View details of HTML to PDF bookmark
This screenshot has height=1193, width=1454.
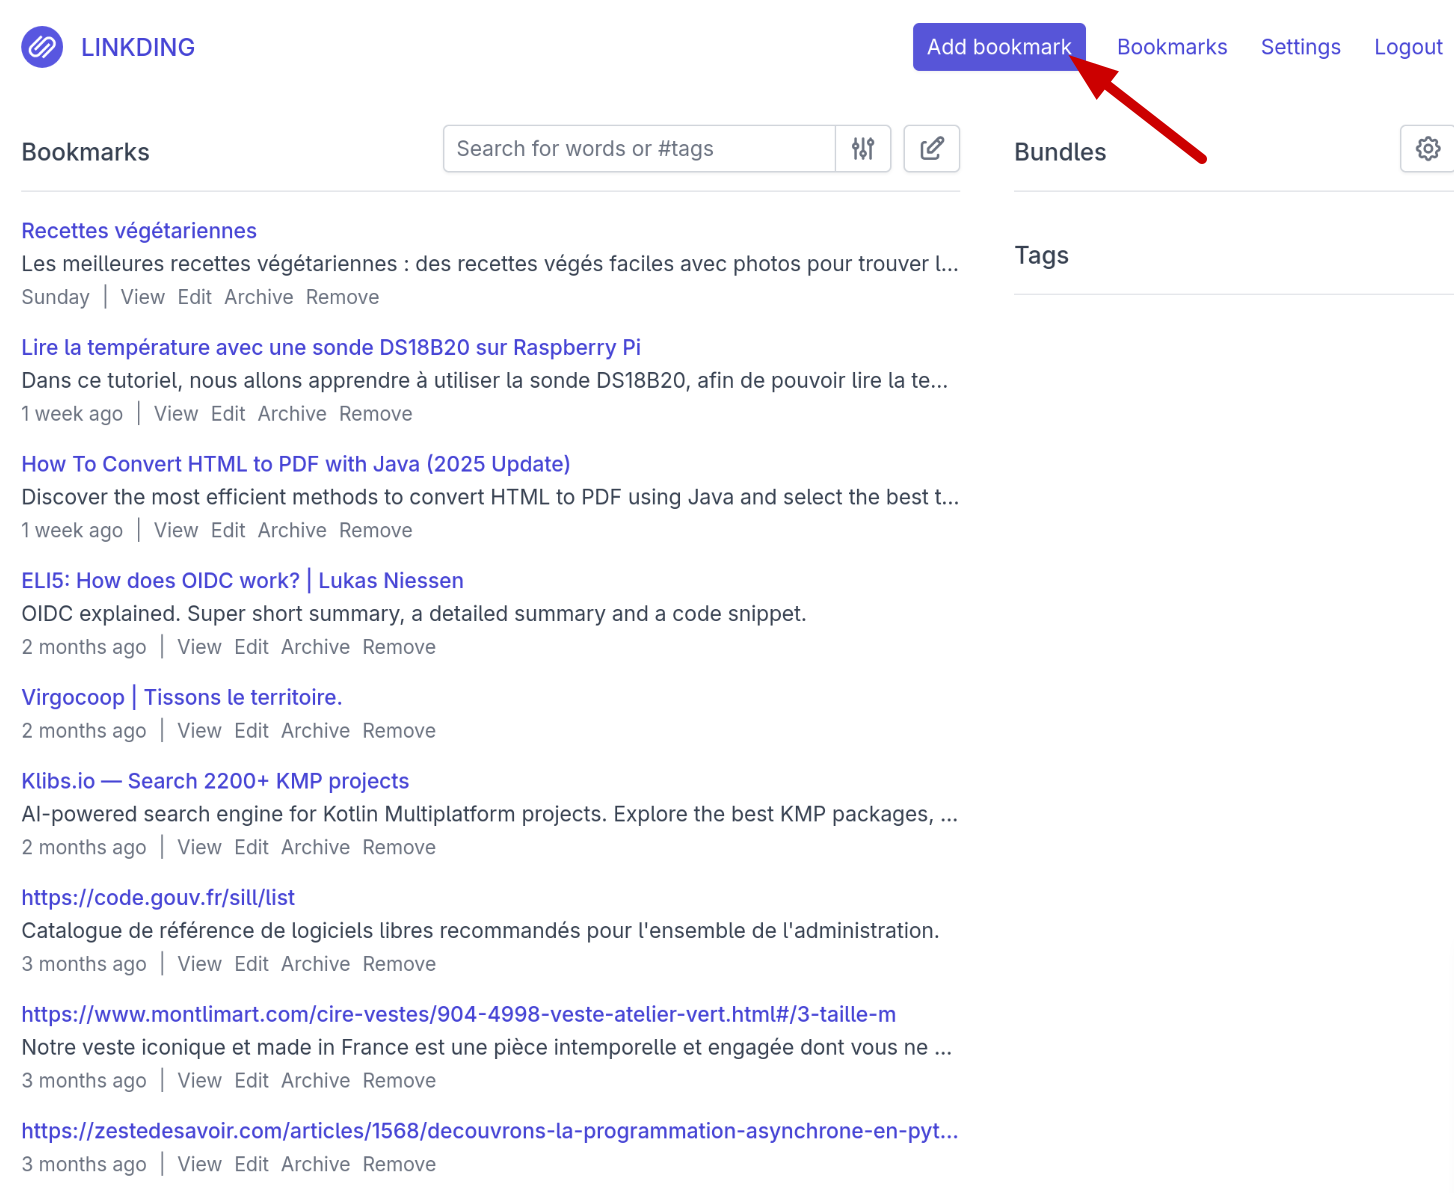pos(176,531)
